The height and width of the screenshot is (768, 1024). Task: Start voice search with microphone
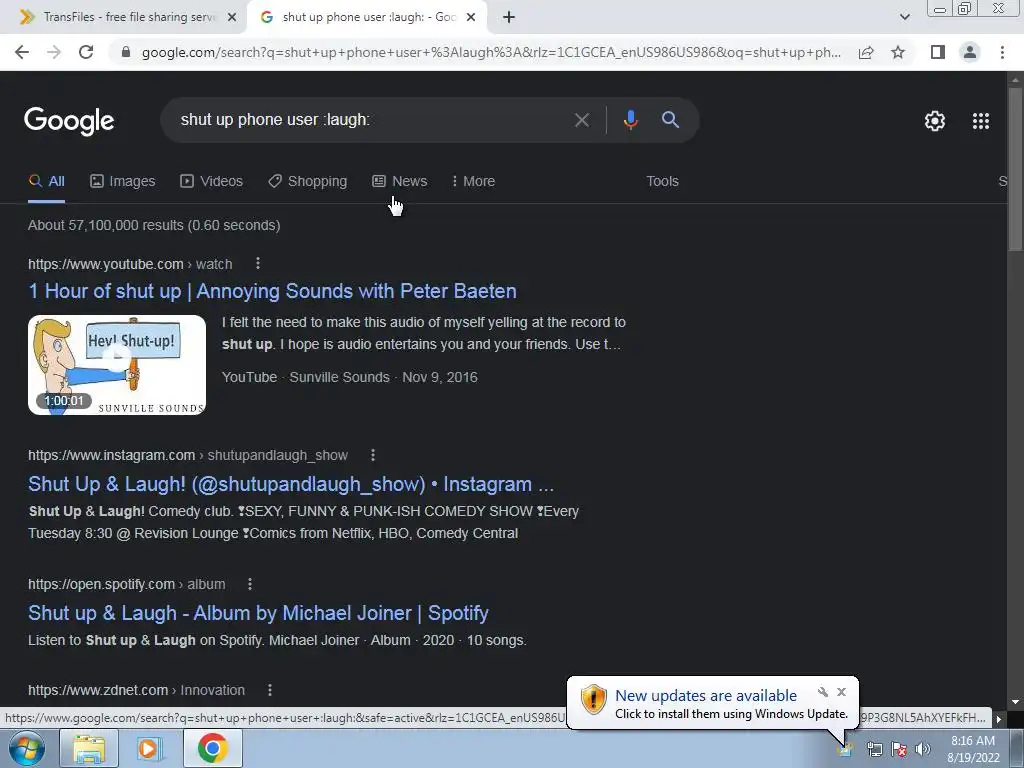click(630, 120)
